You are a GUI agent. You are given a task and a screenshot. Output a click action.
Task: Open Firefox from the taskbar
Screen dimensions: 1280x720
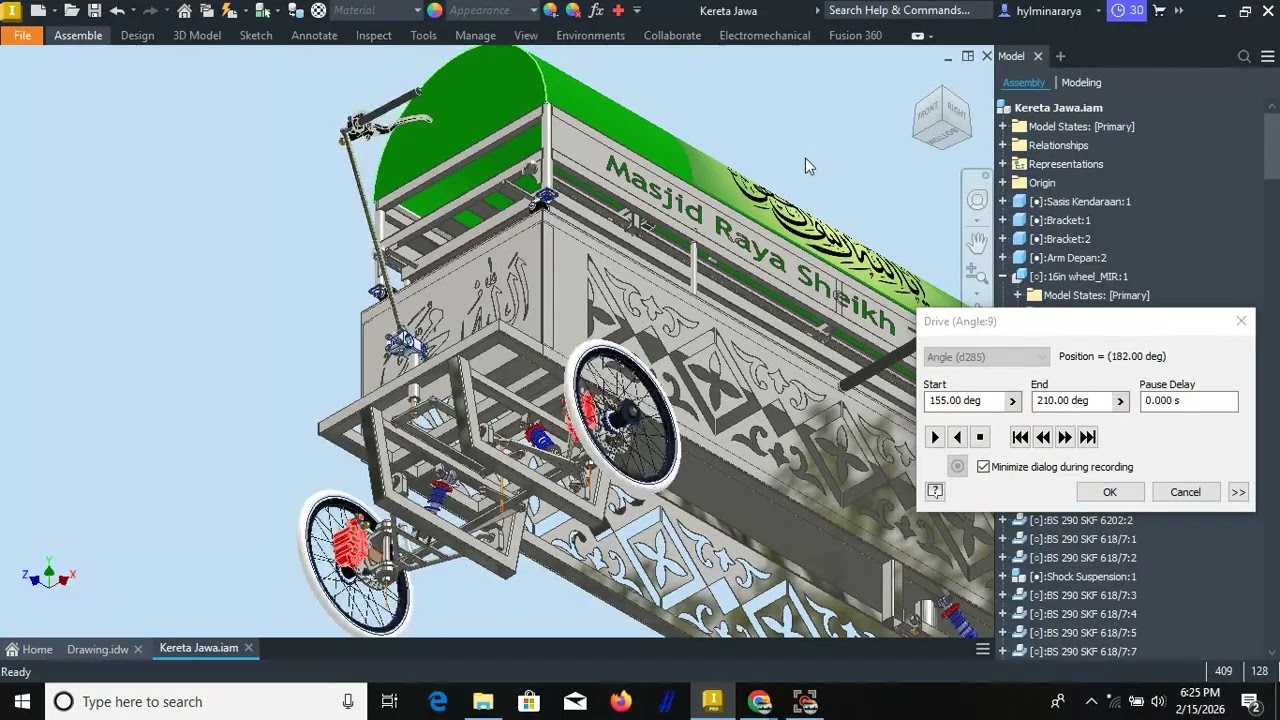pyautogui.click(x=621, y=702)
